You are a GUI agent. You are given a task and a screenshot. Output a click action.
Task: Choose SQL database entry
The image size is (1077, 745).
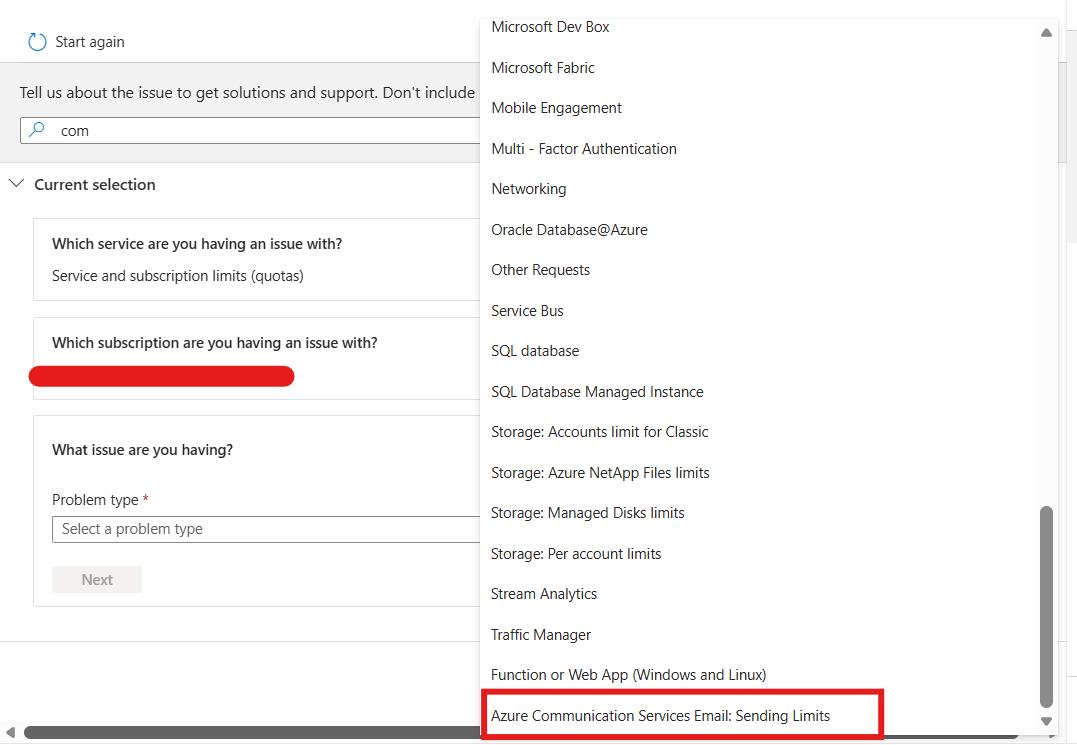pyautogui.click(x=535, y=352)
